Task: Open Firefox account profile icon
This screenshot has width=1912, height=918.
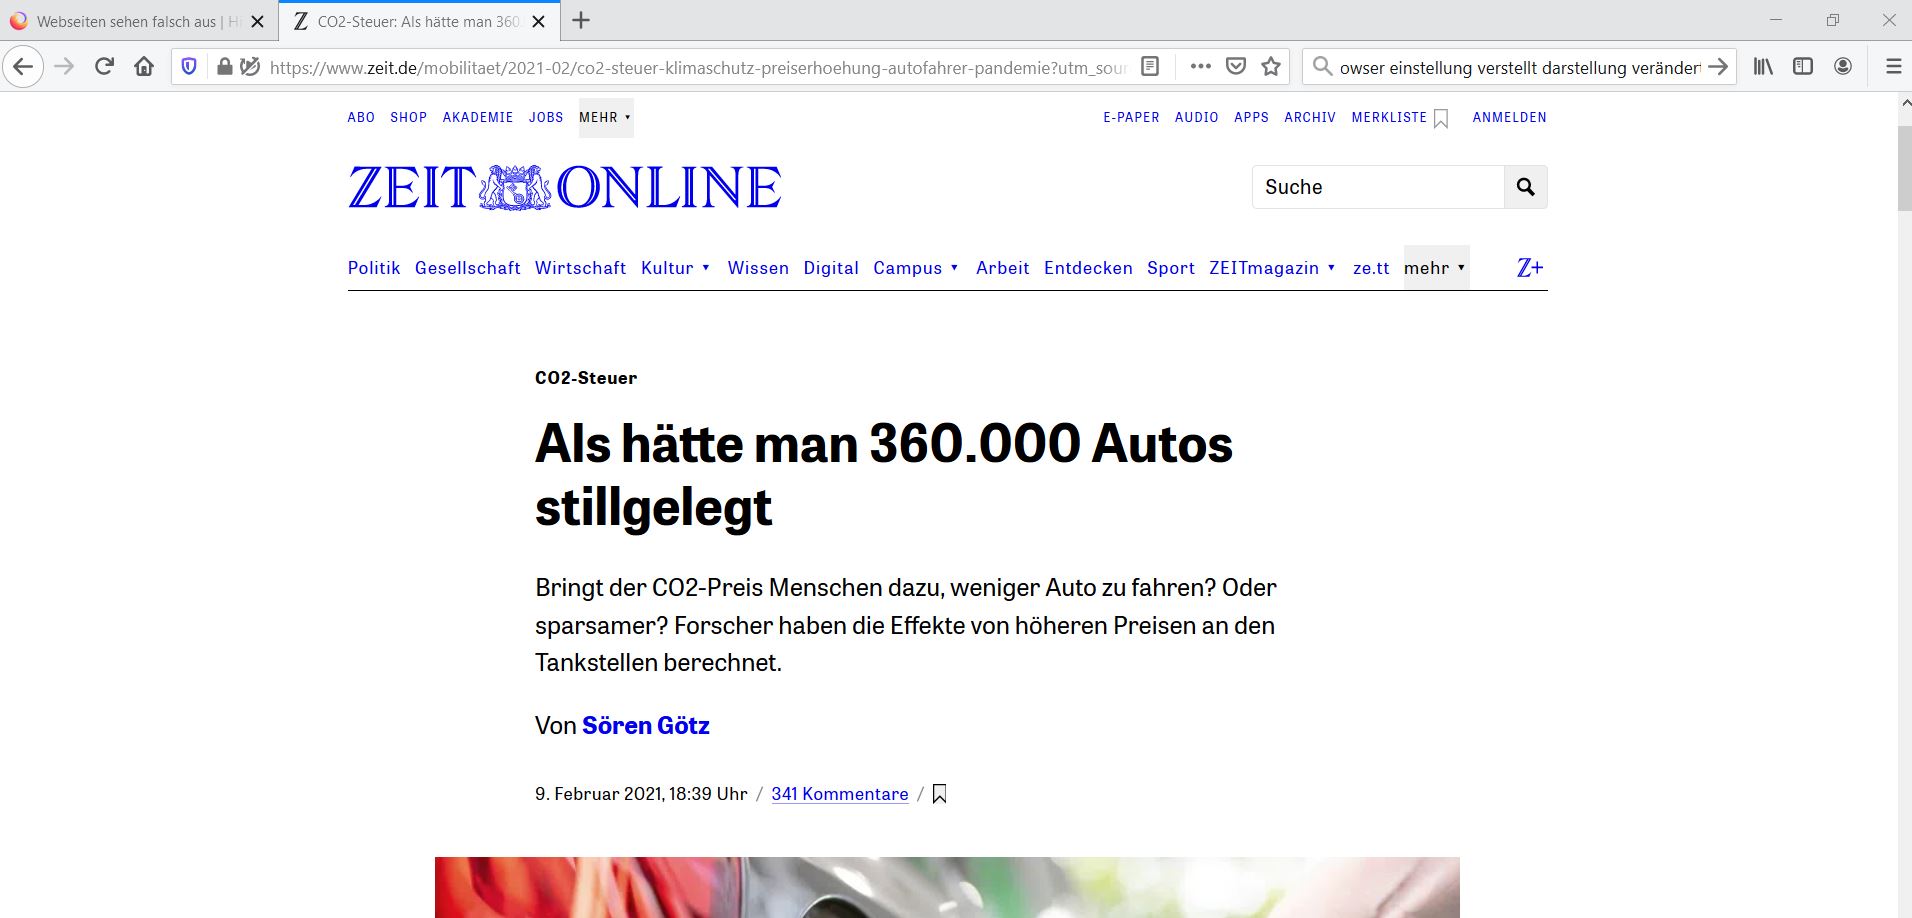Action: pyautogui.click(x=1843, y=67)
